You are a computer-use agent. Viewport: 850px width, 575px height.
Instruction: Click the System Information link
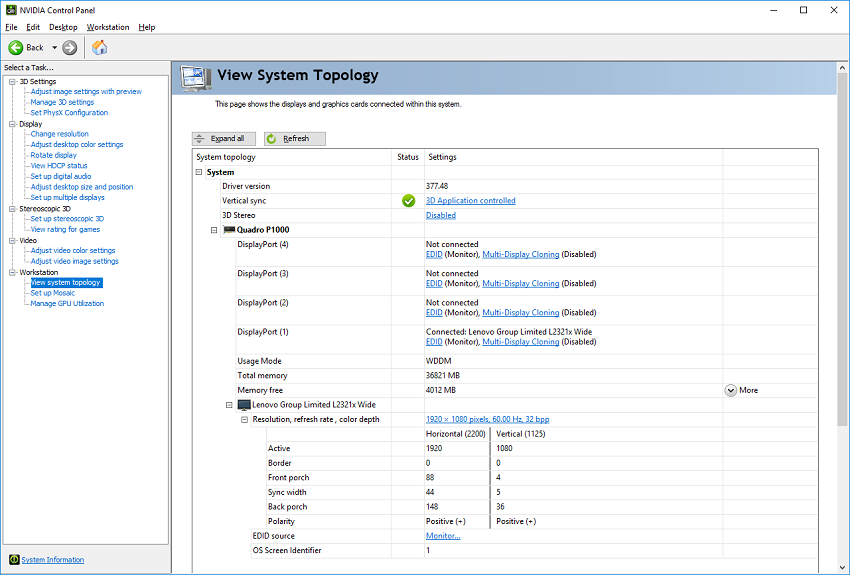point(53,560)
